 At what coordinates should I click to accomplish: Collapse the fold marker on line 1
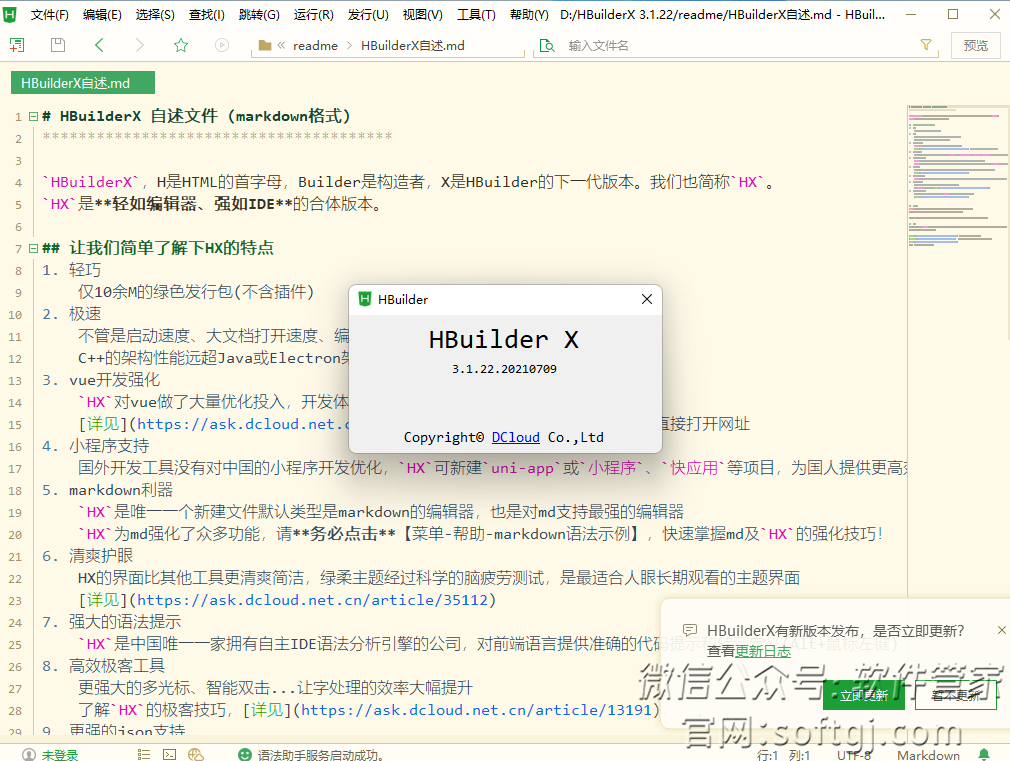[x=31, y=116]
